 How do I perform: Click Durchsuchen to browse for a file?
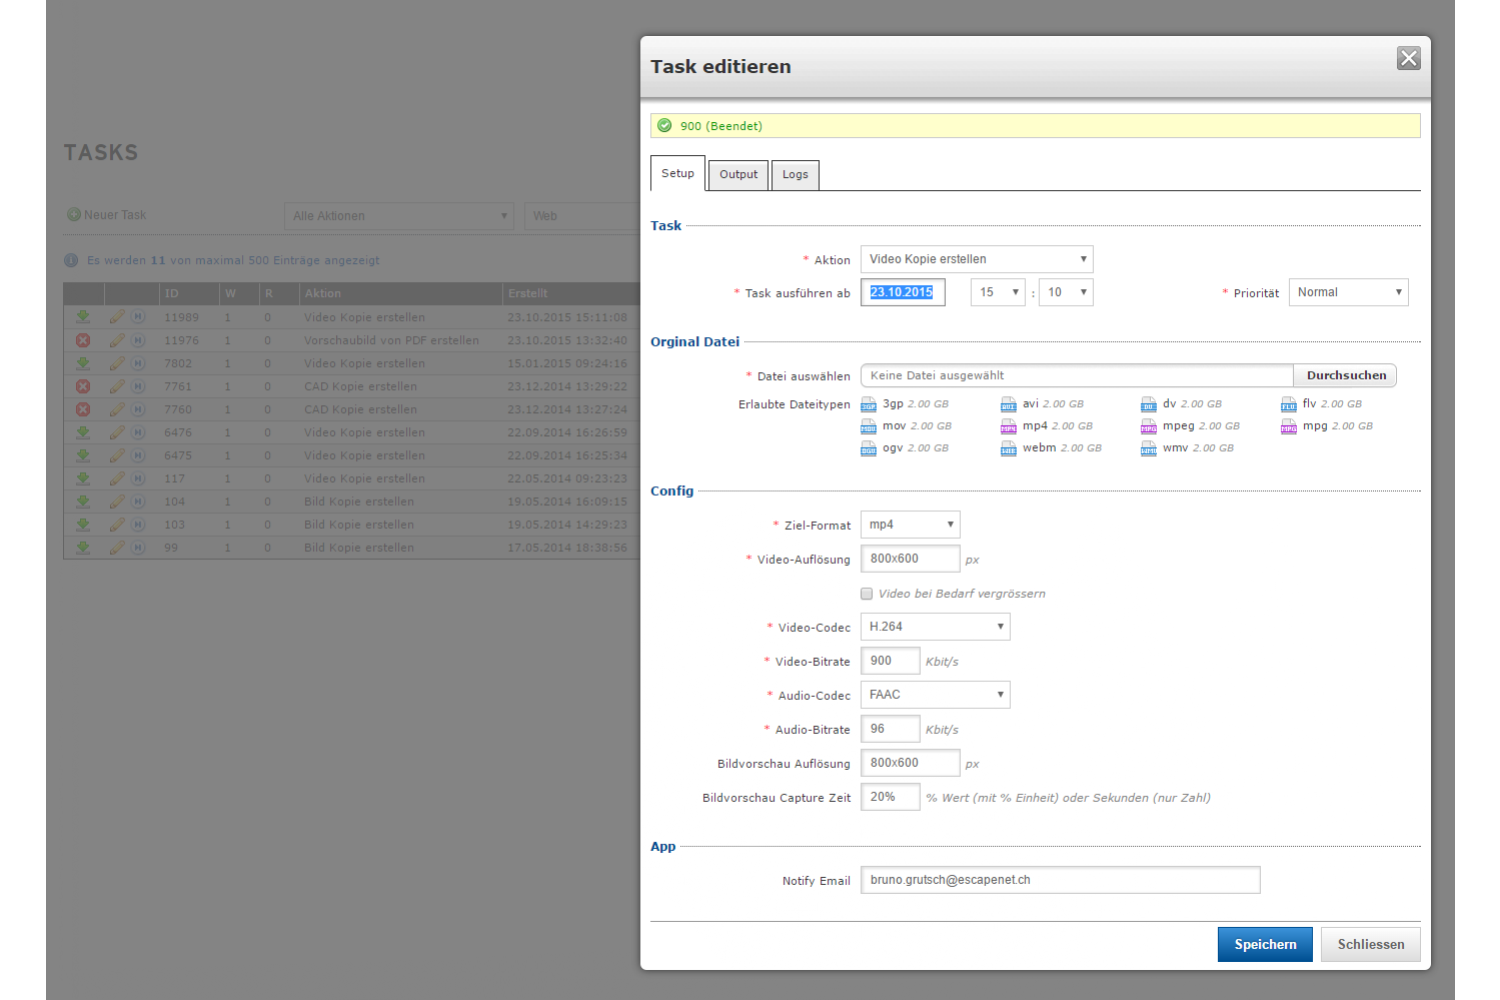[1345, 376]
